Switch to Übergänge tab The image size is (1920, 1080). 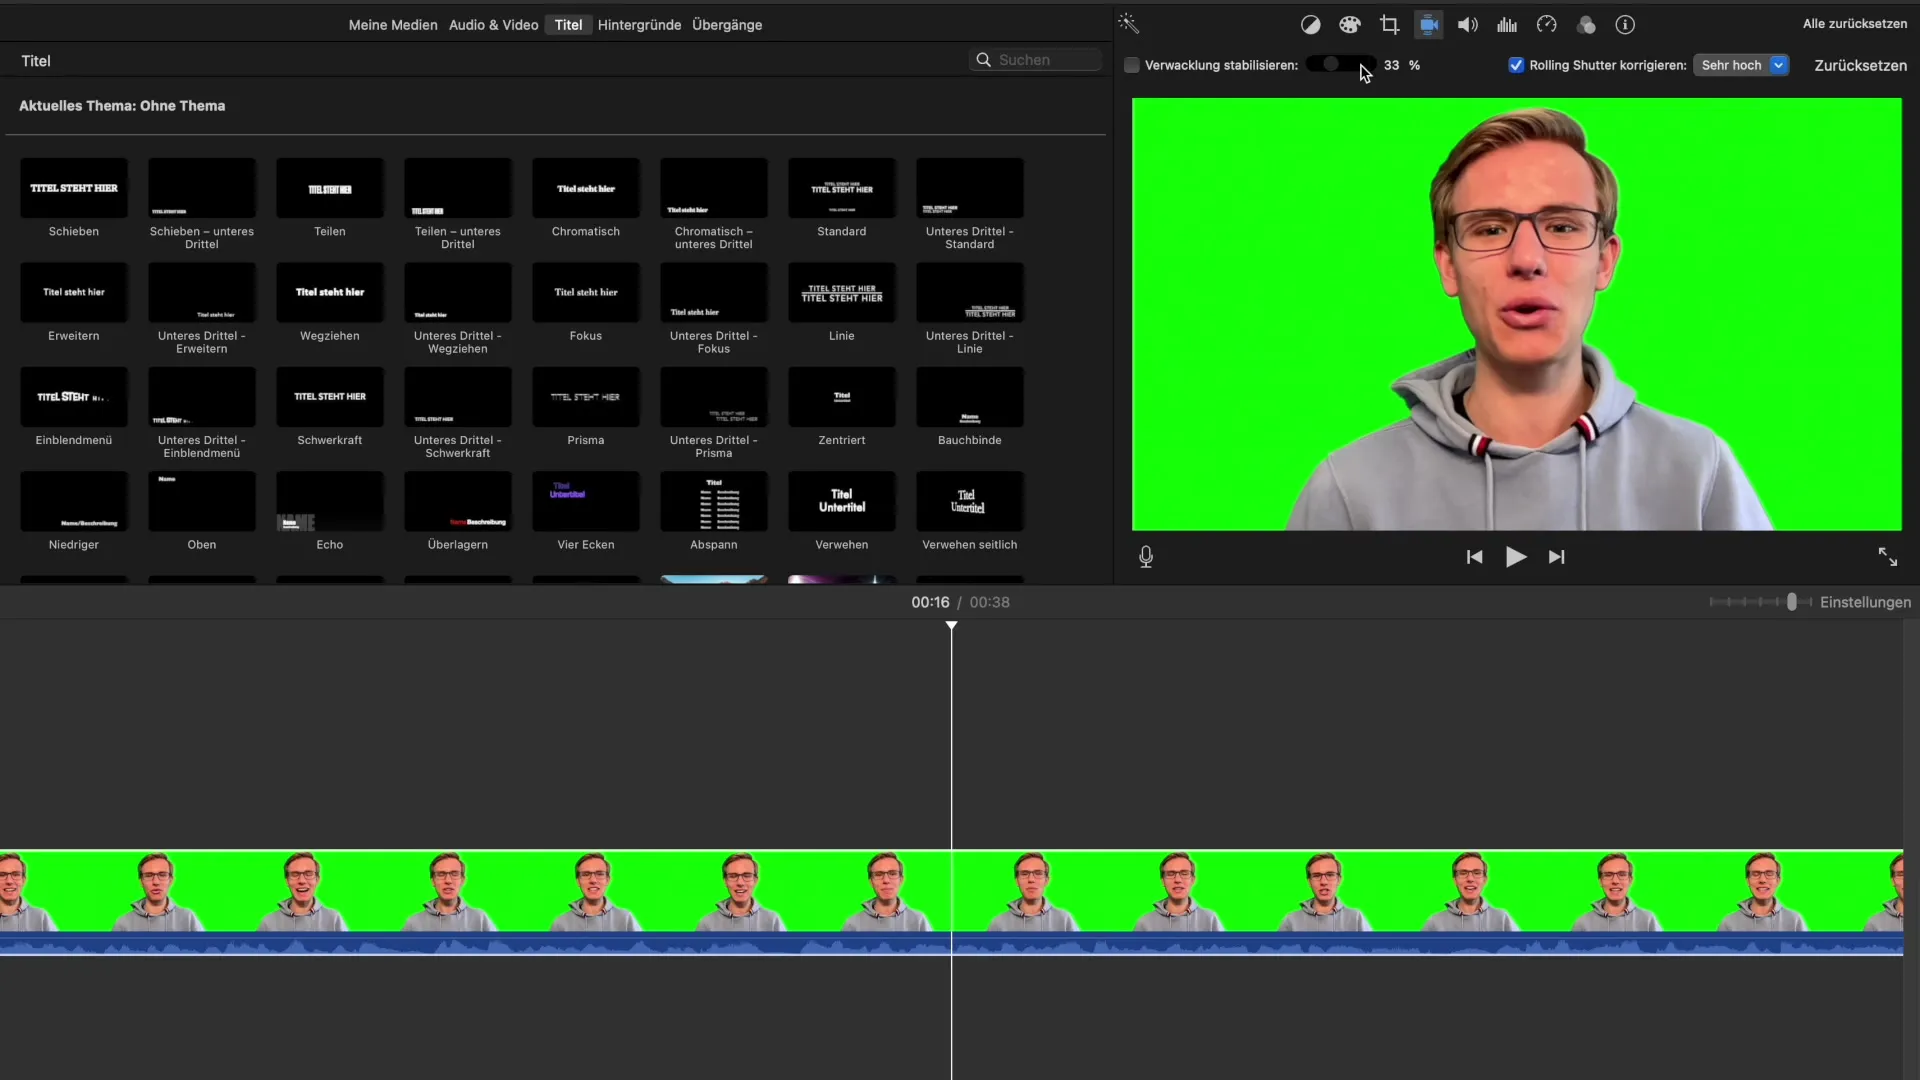pos(727,25)
